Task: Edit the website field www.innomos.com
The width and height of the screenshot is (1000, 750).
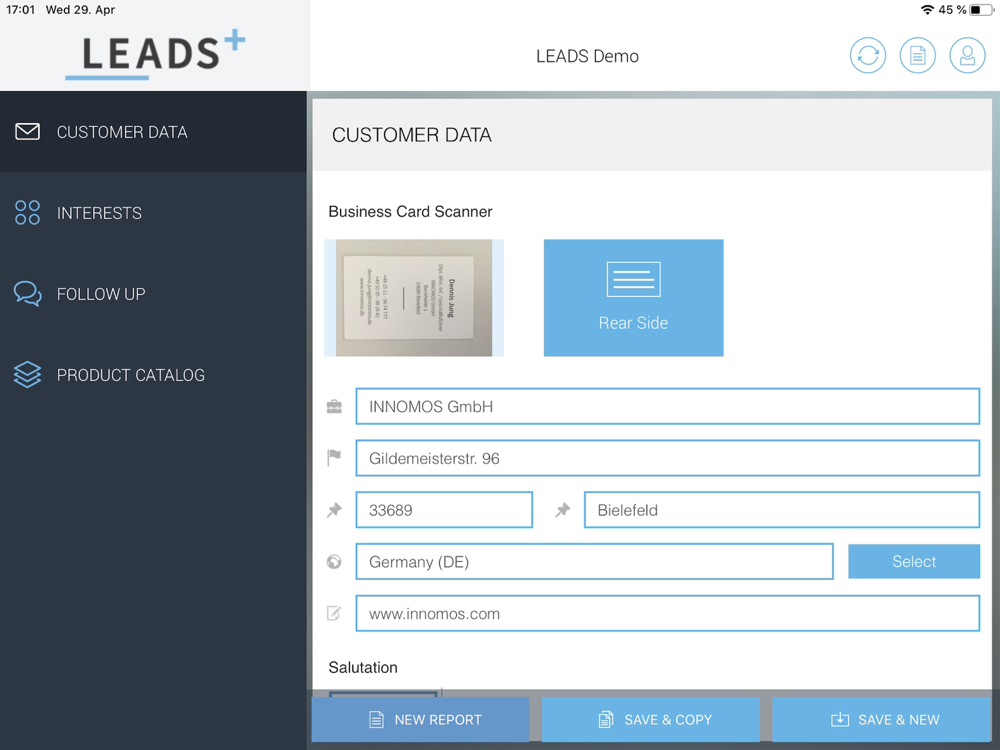Action: pos(668,613)
